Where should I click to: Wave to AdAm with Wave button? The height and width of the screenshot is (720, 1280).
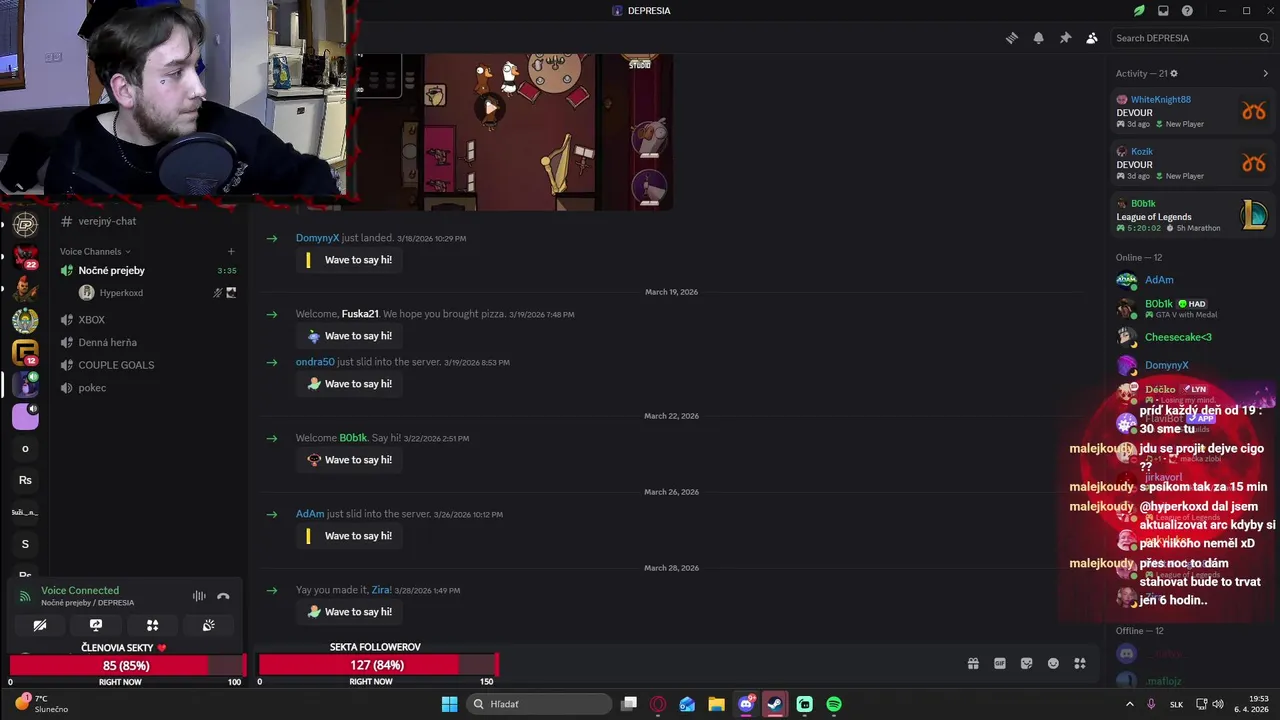pos(349,536)
